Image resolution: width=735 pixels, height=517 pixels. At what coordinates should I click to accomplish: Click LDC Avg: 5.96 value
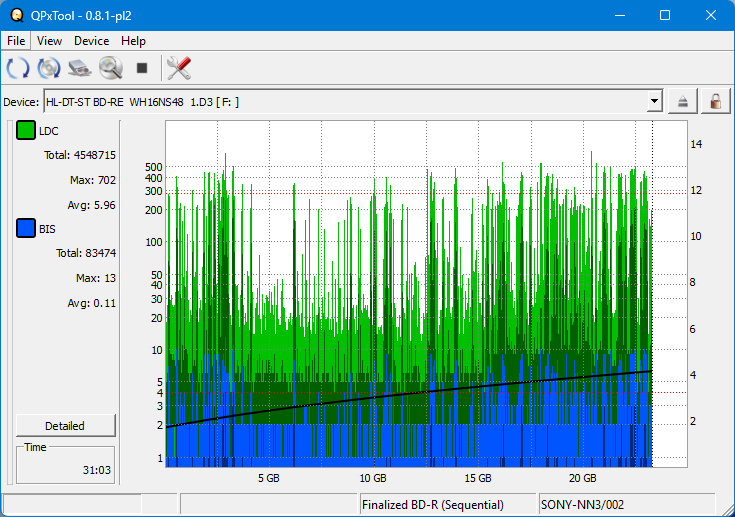click(91, 205)
